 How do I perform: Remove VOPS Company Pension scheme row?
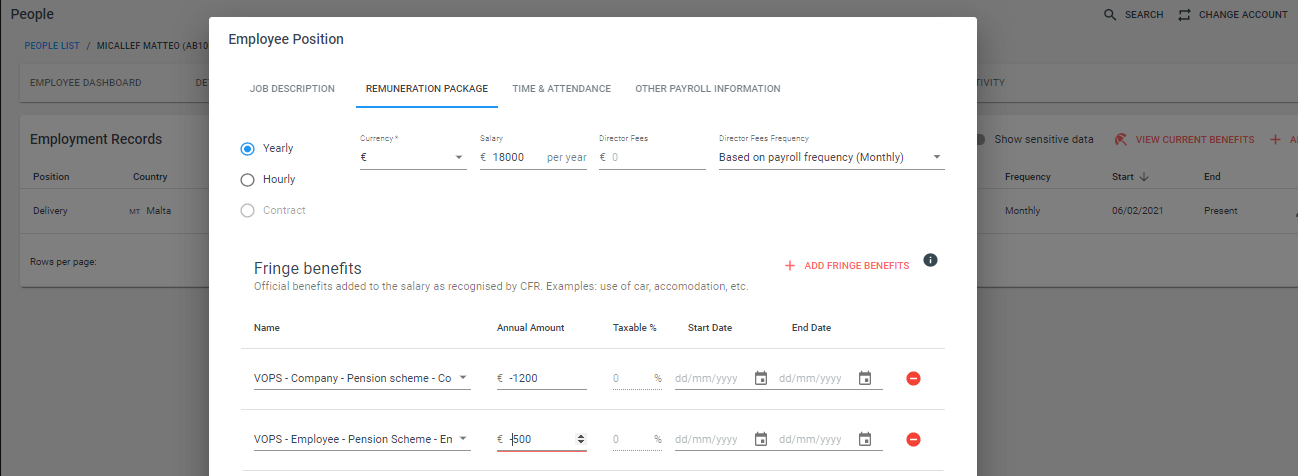click(x=913, y=379)
